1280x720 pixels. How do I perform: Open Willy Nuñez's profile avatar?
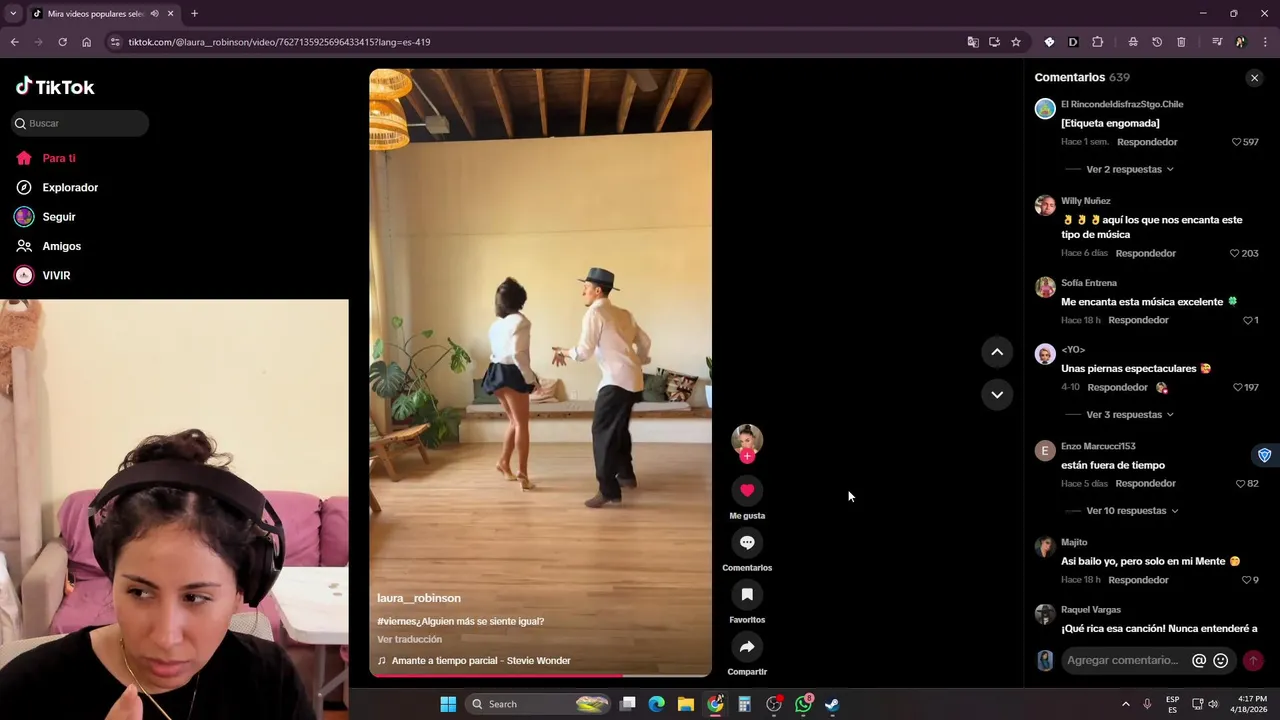1045,205
